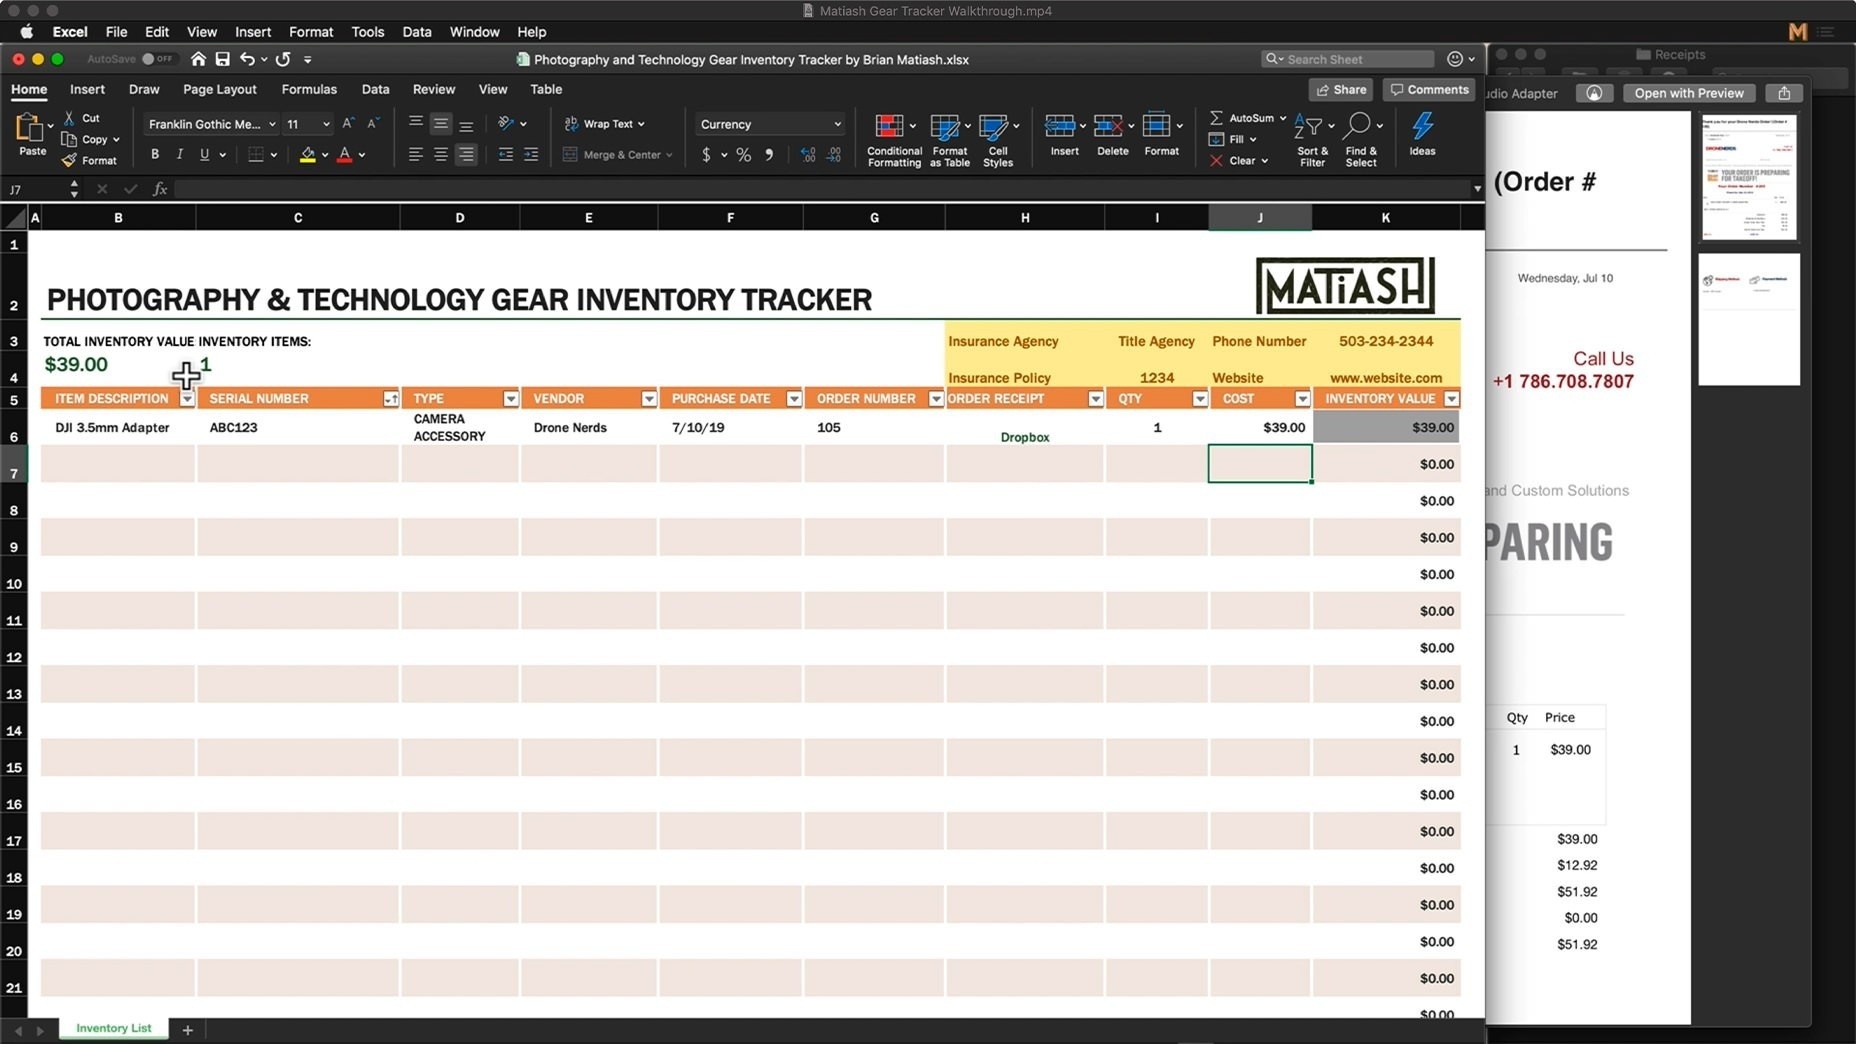This screenshot has height=1044, width=1856.
Task: Open the Data menu in menu bar
Action: click(x=416, y=32)
